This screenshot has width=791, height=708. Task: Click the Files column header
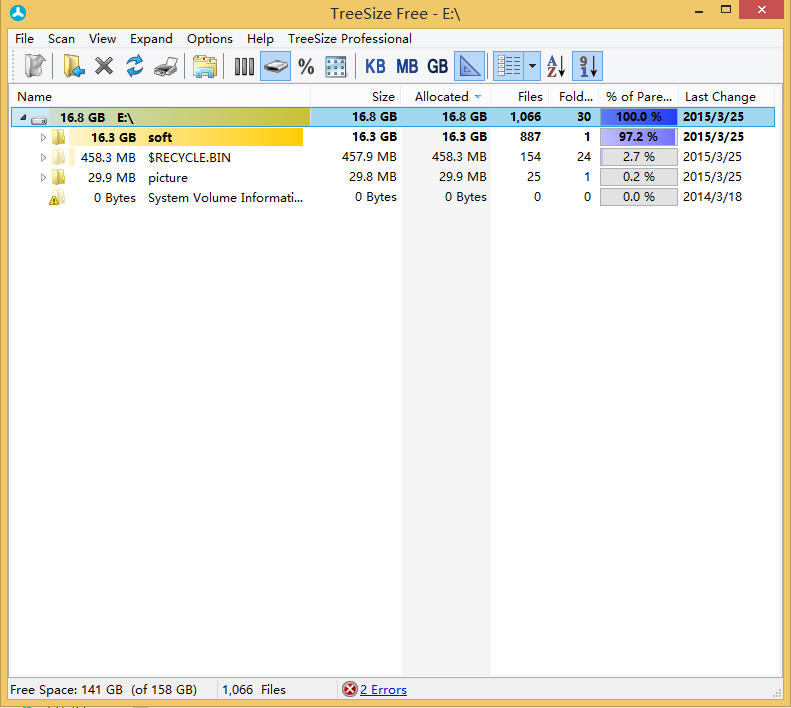click(x=520, y=96)
